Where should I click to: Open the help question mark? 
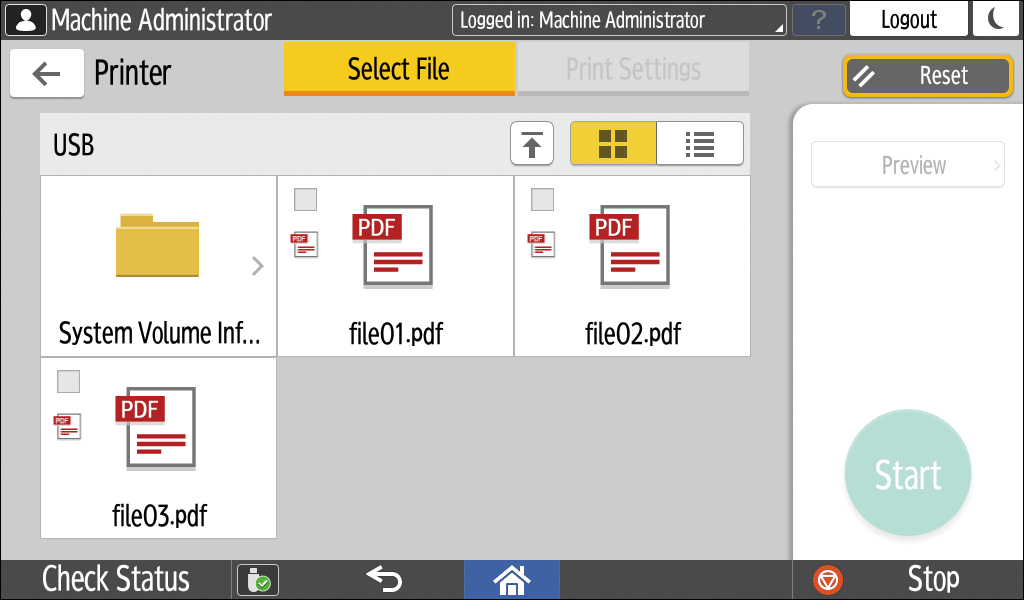click(x=819, y=19)
